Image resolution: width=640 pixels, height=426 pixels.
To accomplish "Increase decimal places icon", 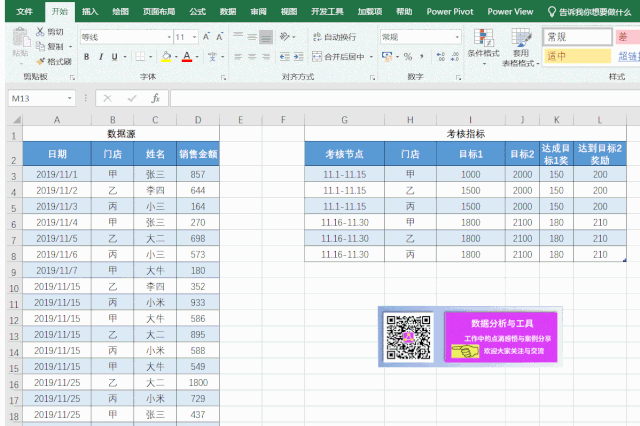I will (440, 57).
